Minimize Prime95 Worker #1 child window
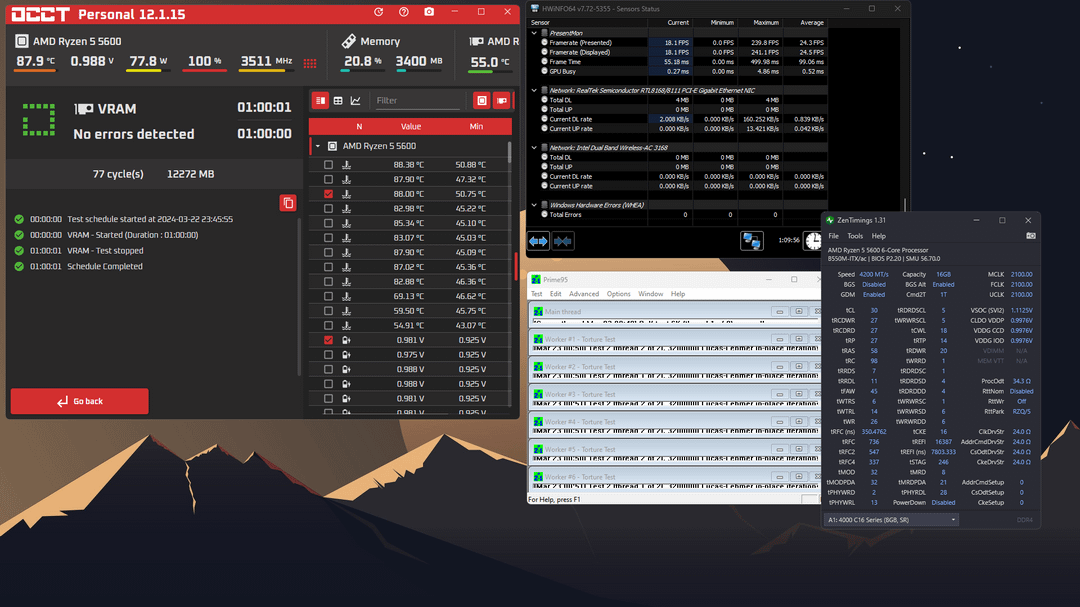The image size is (1080, 607). pos(780,339)
